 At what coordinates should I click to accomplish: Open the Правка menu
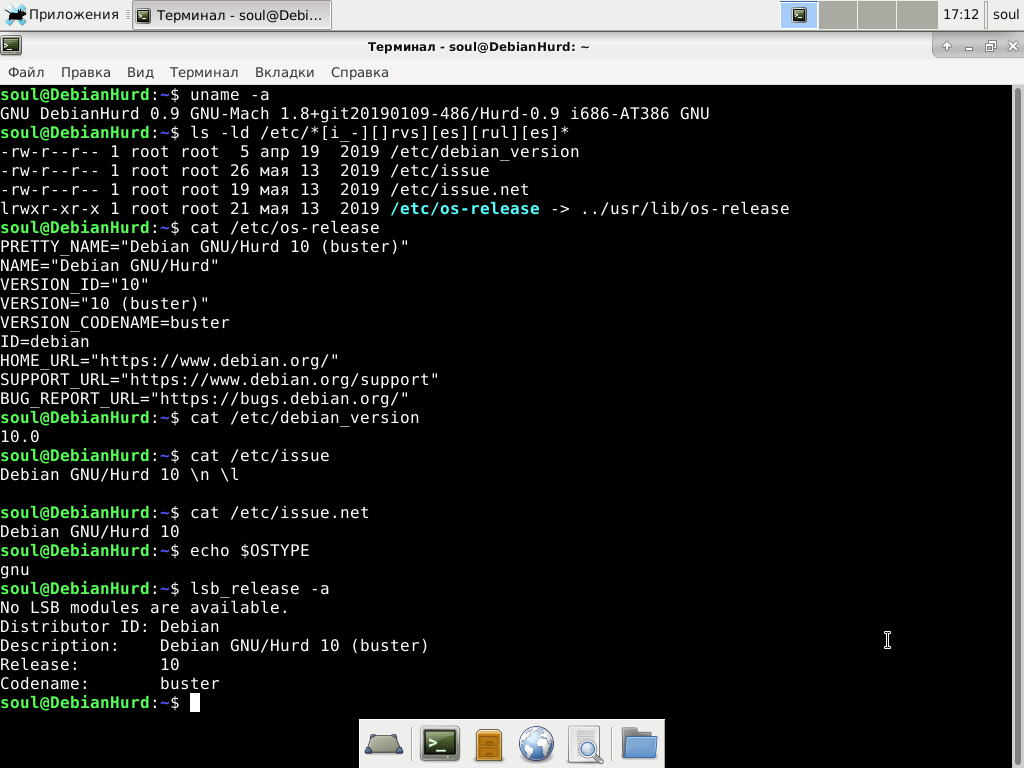click(86, 72)
